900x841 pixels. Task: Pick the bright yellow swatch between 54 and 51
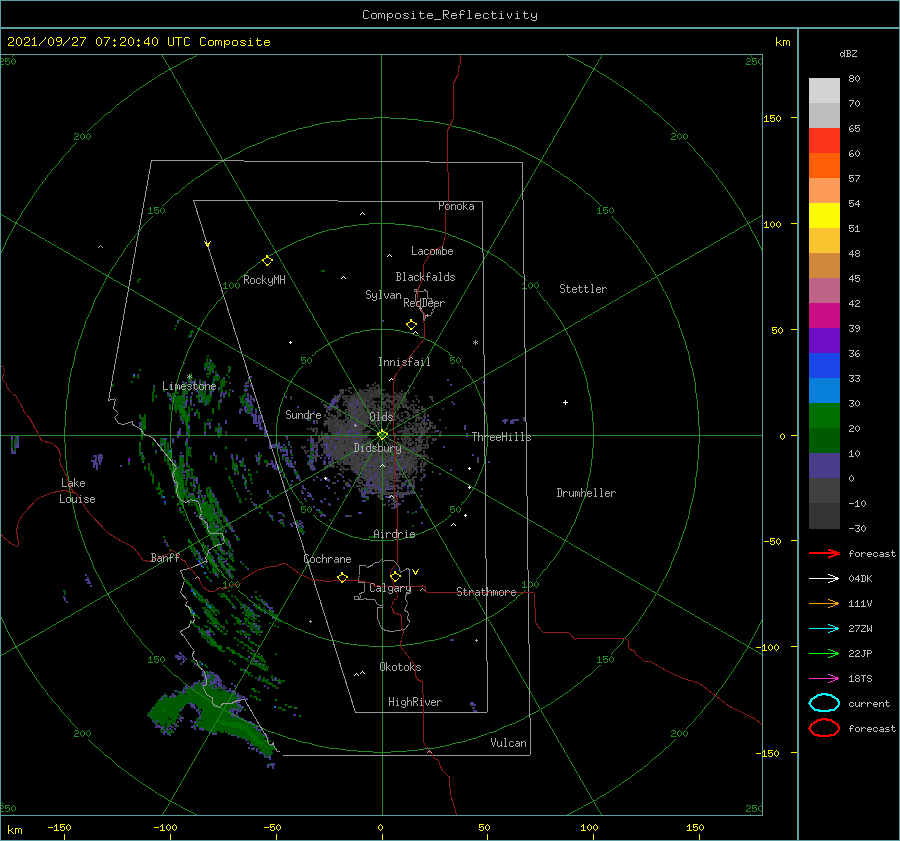point(824,216)
